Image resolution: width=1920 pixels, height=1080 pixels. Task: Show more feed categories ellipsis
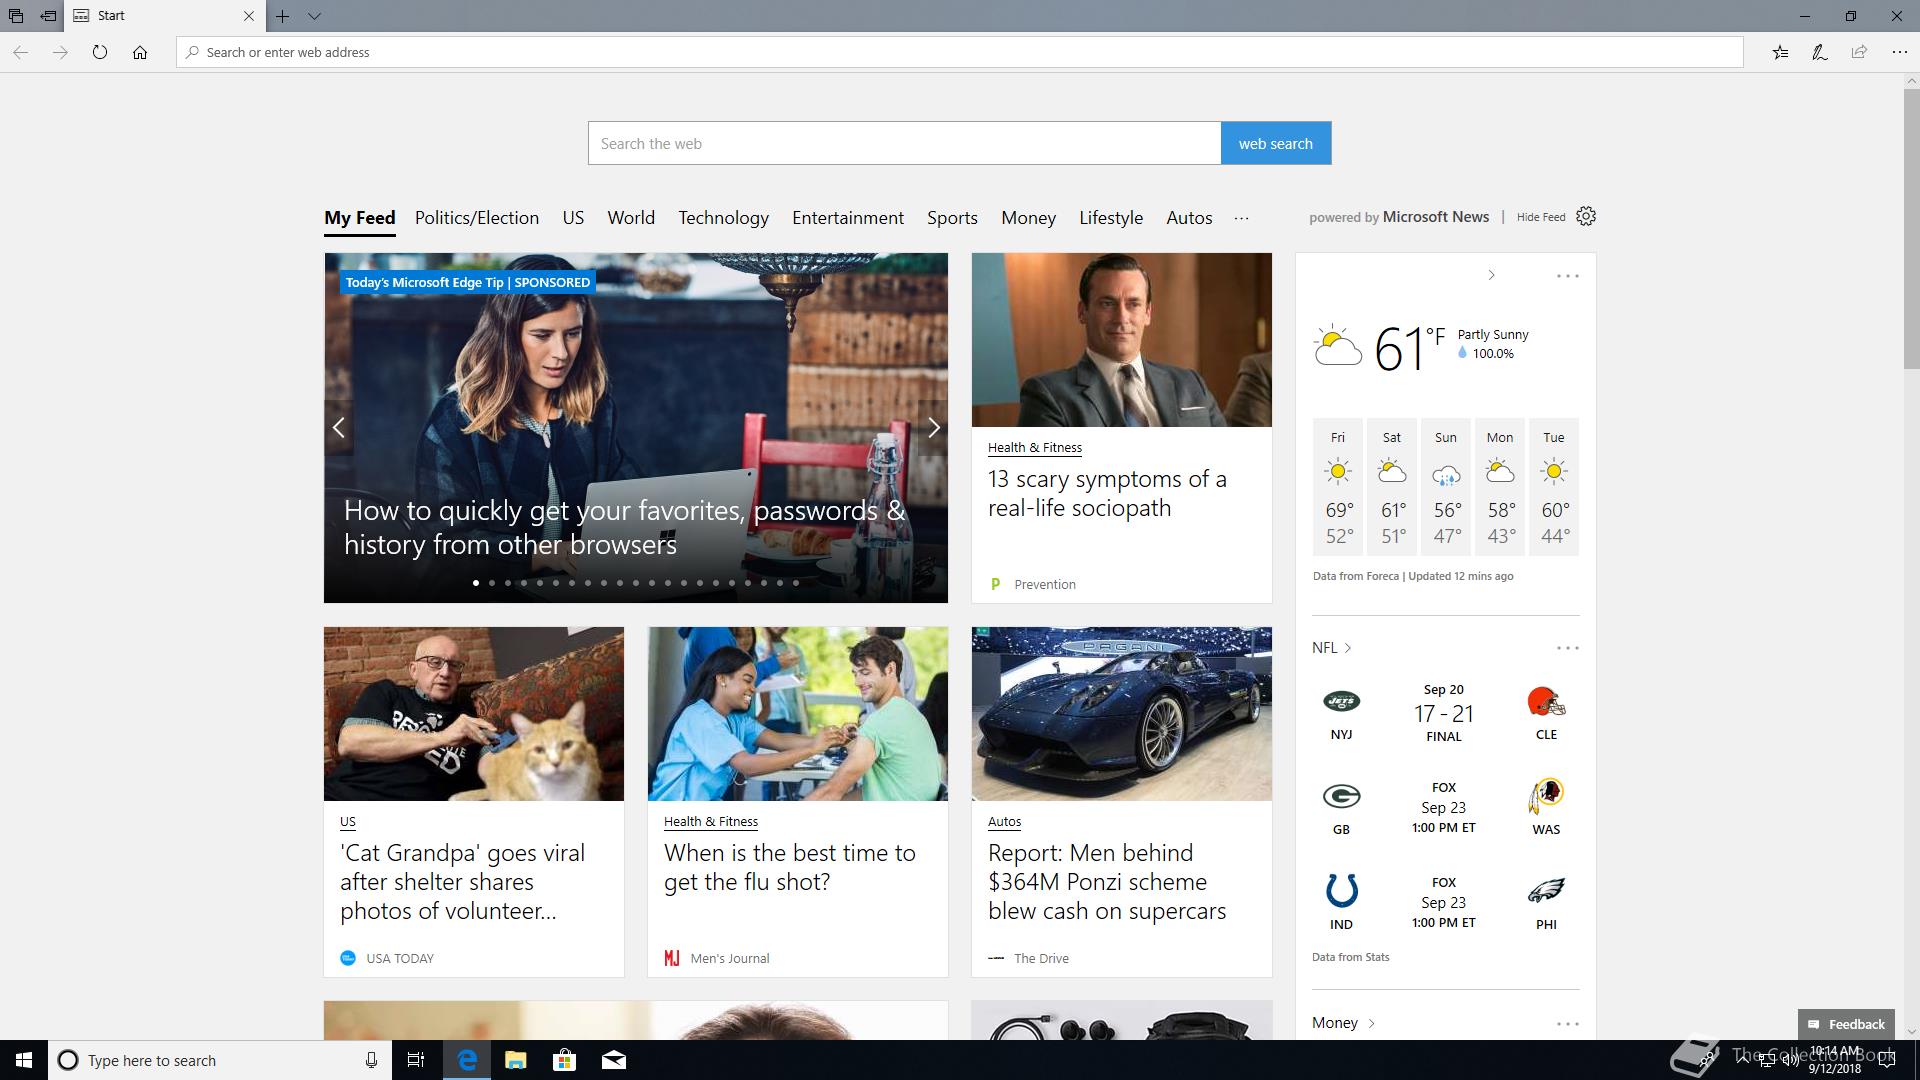coord(1241,218)
